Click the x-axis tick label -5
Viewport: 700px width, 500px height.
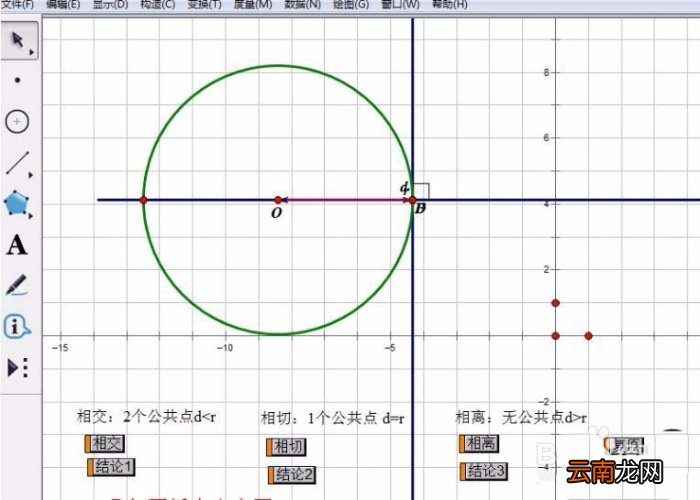[x=390, y=348]
